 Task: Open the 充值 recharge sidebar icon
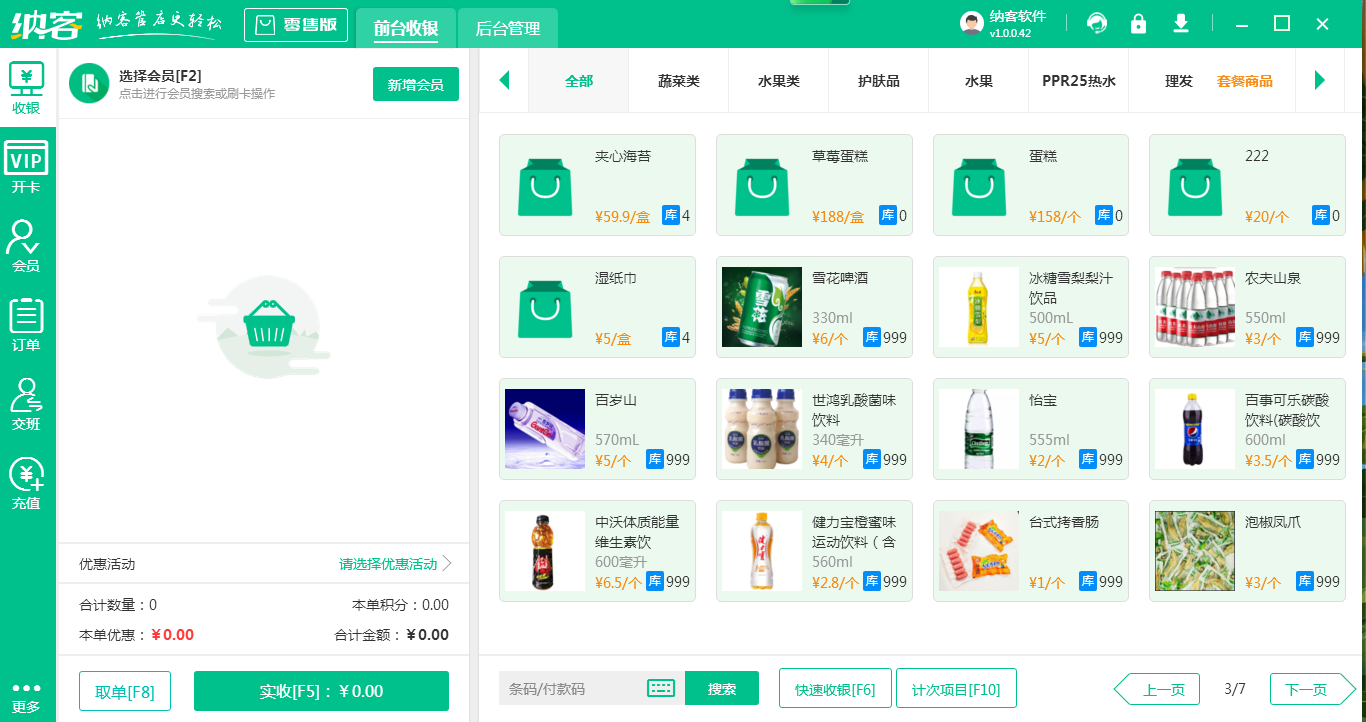[26, 484]
